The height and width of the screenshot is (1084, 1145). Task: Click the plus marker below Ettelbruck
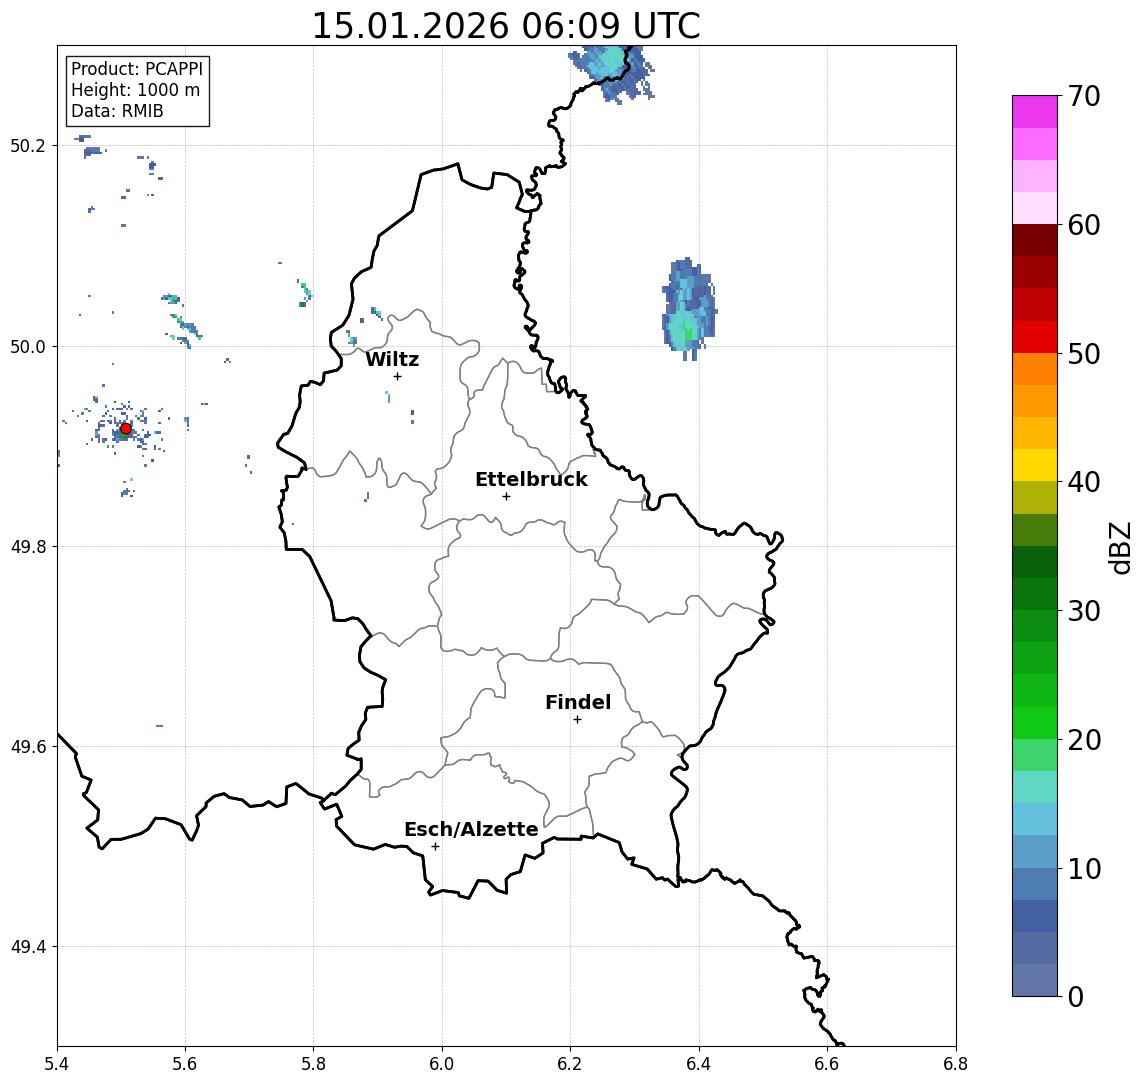tap(506, 497)
